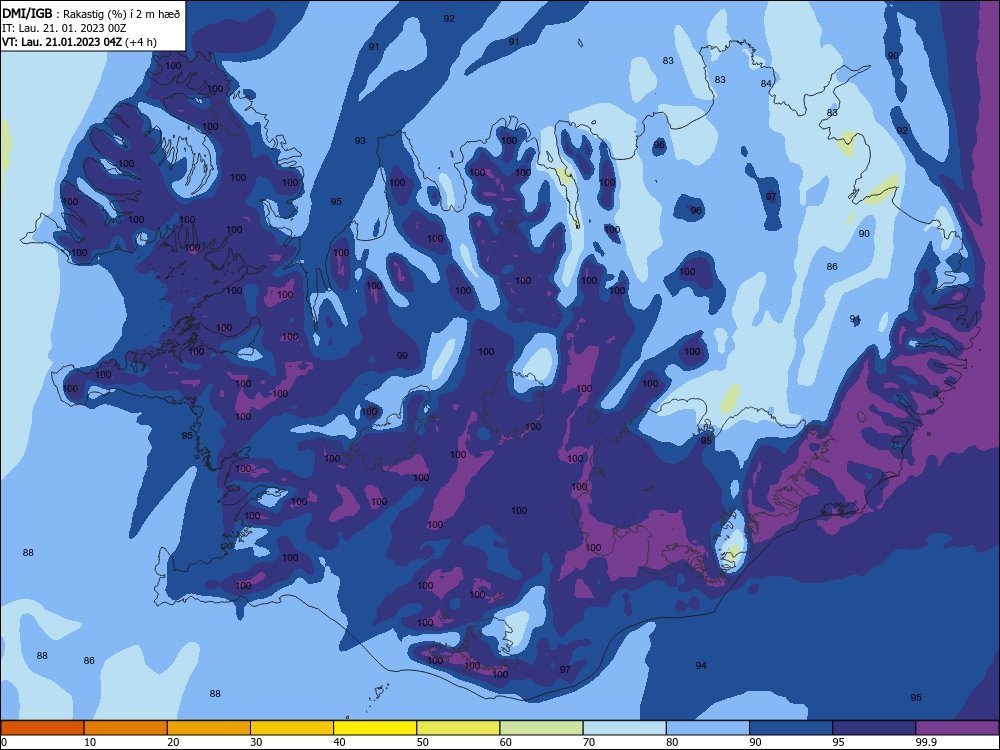The image size is (1000, 750).
Task: Select the legend tick label '50'
Action: coord(422,742)
